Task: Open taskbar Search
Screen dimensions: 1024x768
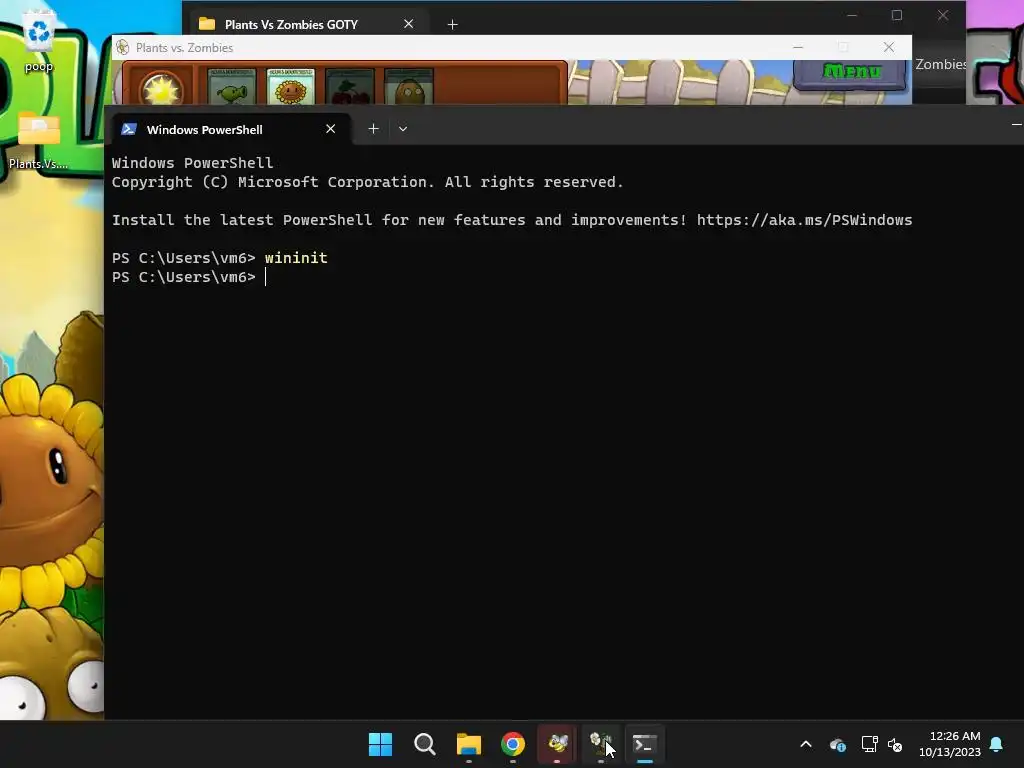Action: click(x=424, y=744)
